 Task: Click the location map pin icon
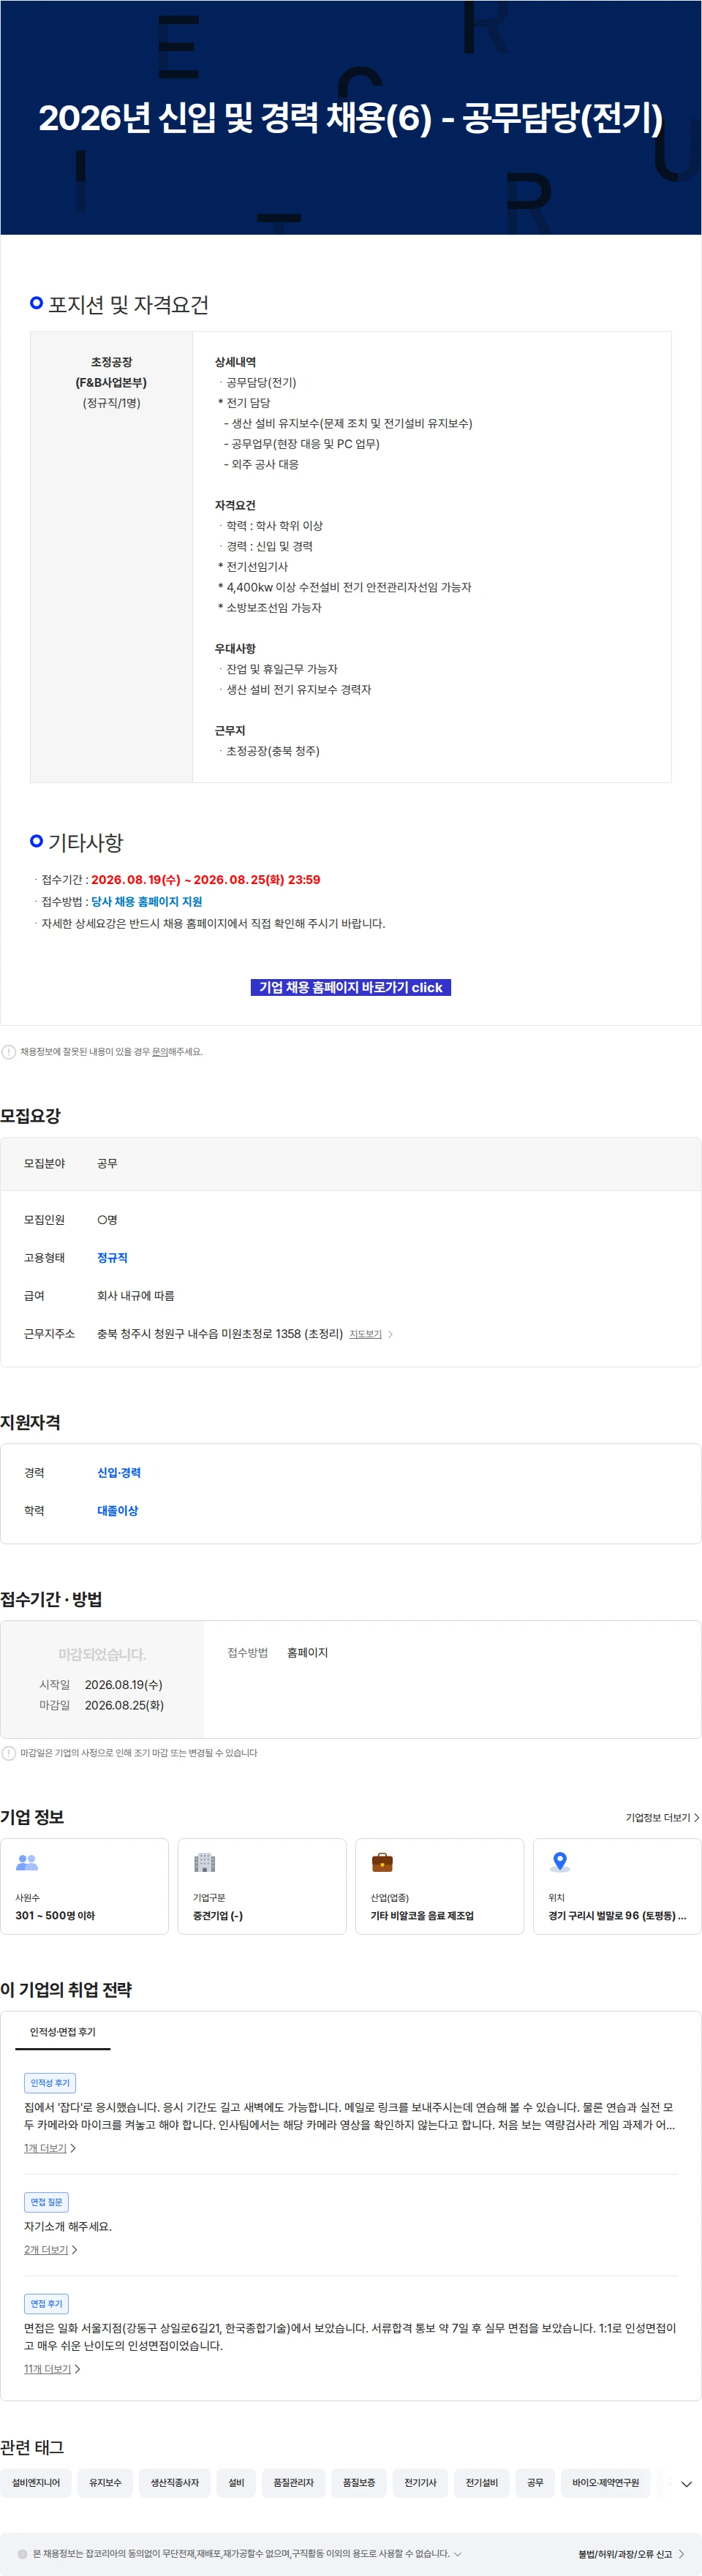(x=560, y=1862)
